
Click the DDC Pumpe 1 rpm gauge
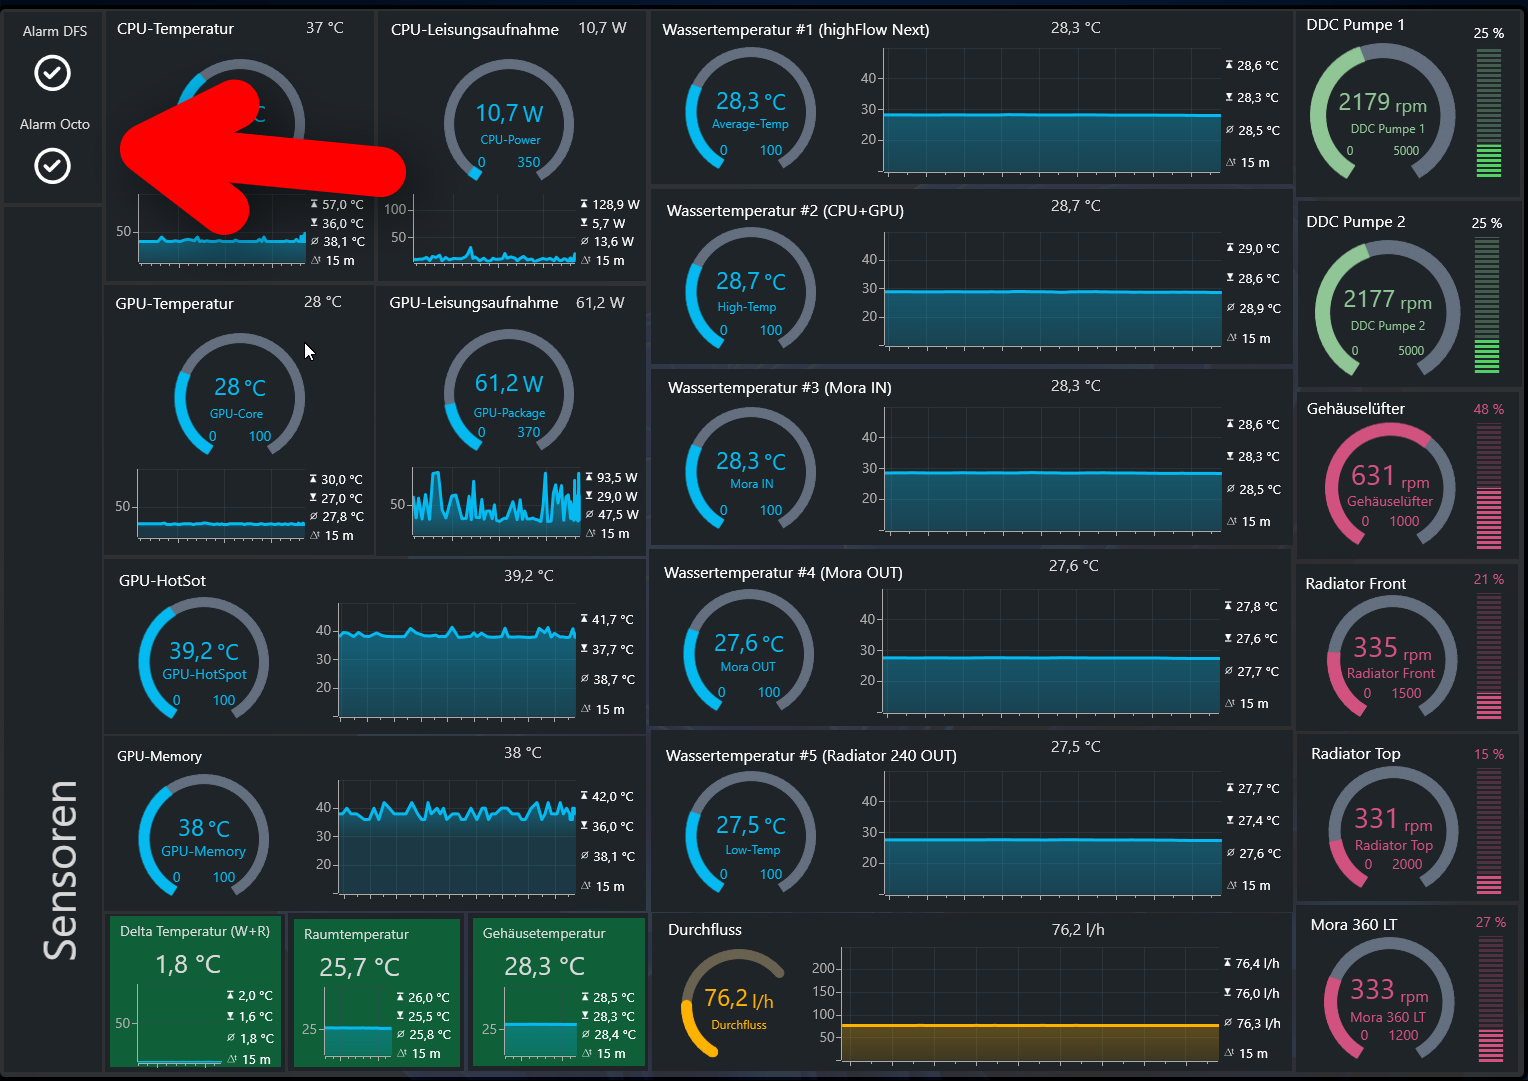tap(1382, 112)
